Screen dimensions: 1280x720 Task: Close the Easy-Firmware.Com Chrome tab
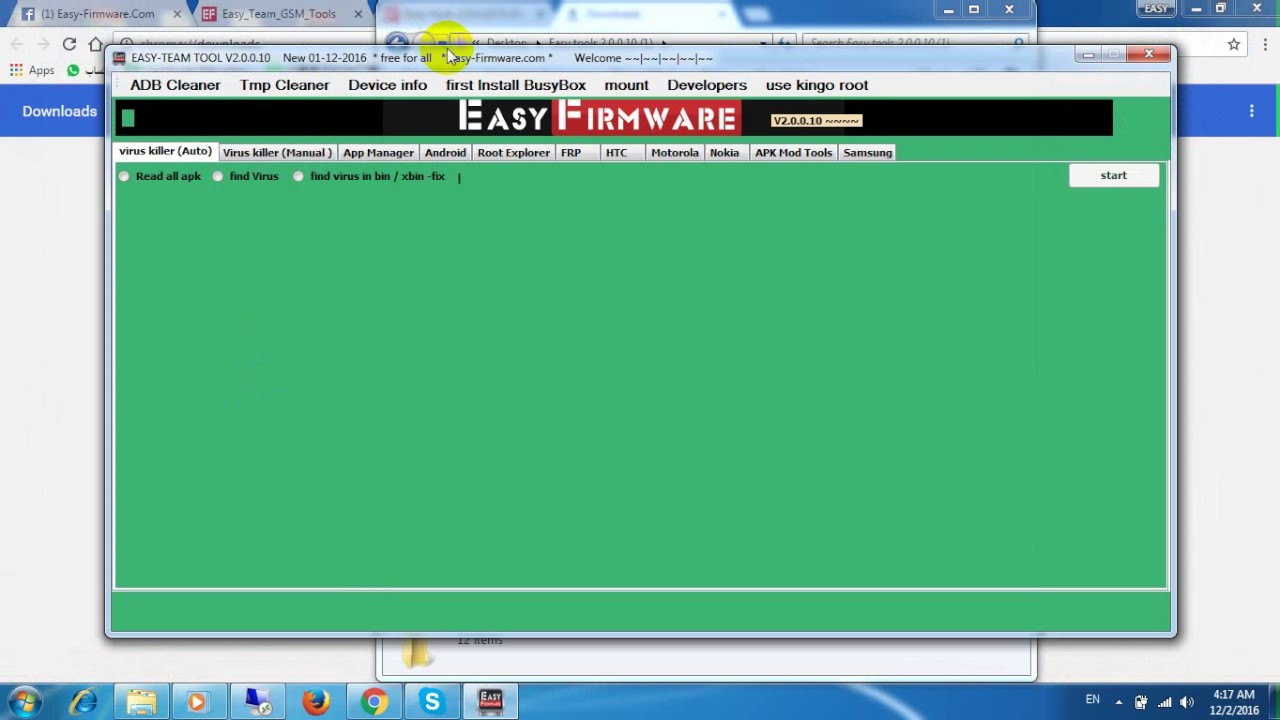tap(177, 14)
